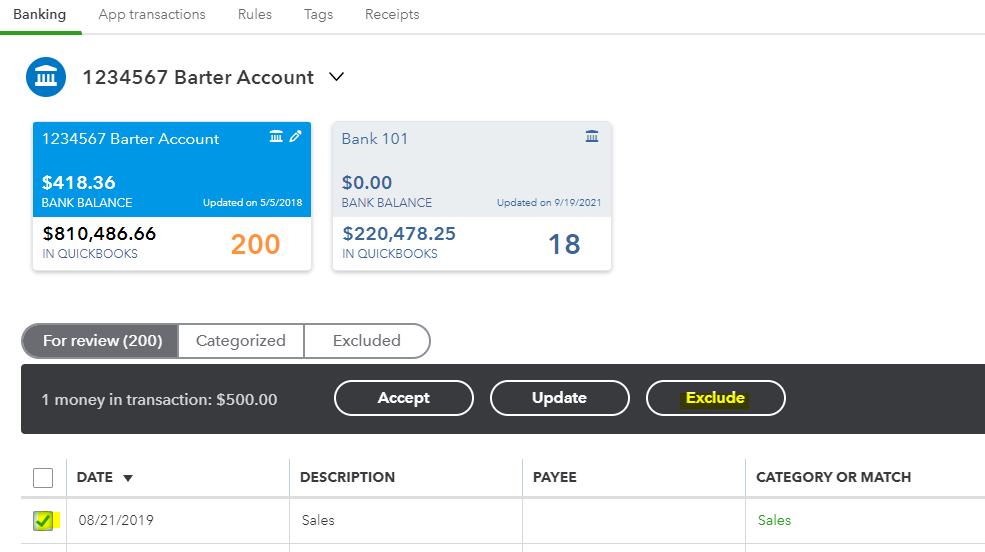Image resolution: width=985 pixels, height=552 pixels.
Task: Select the Banking tab
Action: [x=40, y=15]
